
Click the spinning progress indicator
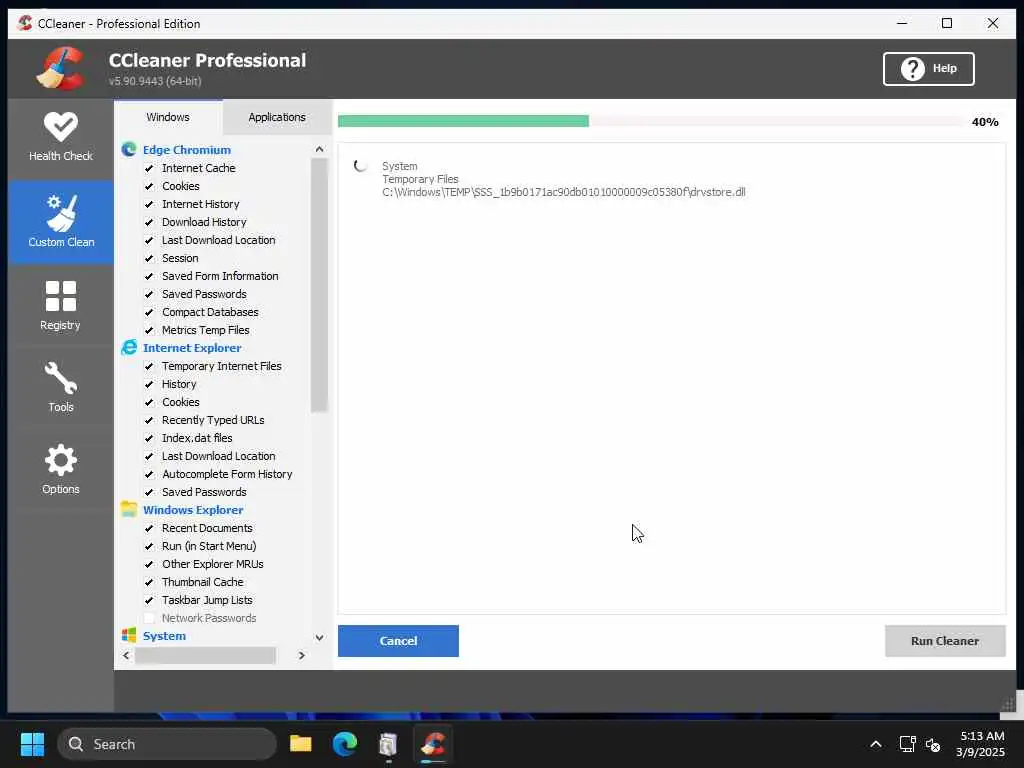pos(360,166)
